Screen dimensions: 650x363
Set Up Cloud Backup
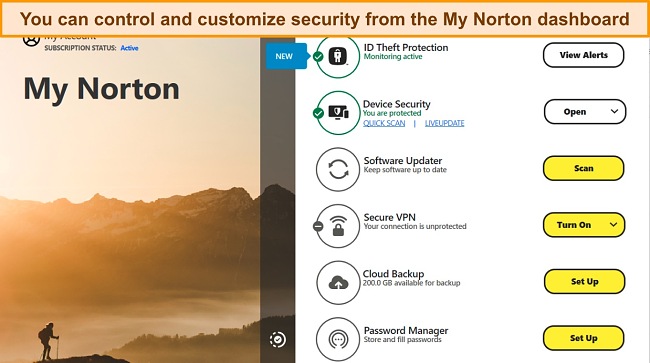(x=584, y=282)
